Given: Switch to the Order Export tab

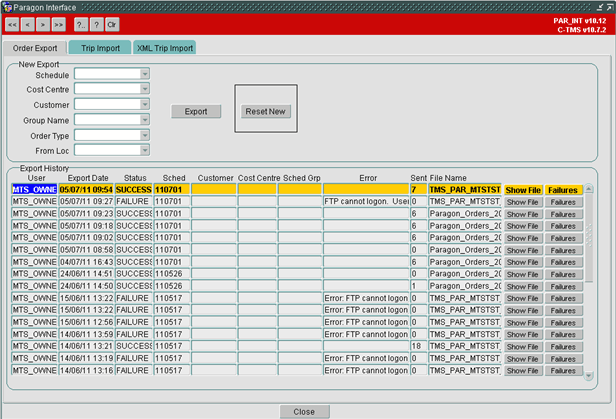Looking at the screenshot, I should pyautogui.click(x=35, y=48).
